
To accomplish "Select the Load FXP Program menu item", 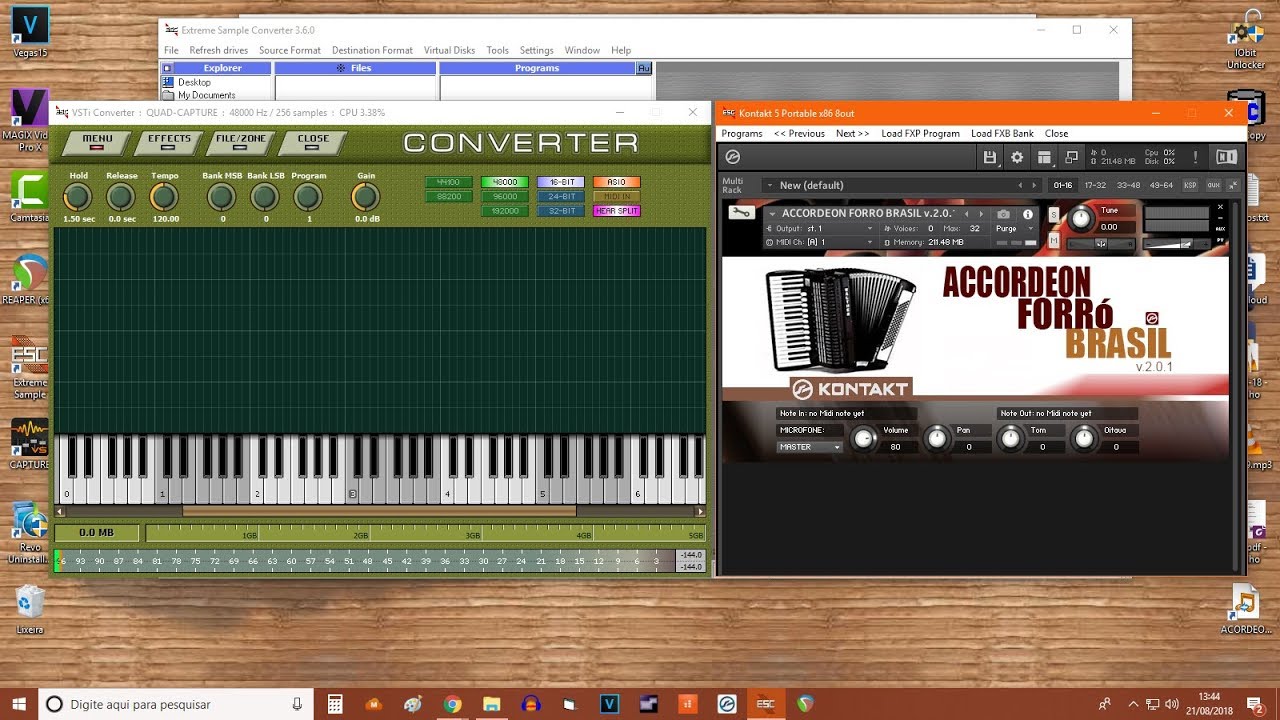I will [x=920, y=133].
